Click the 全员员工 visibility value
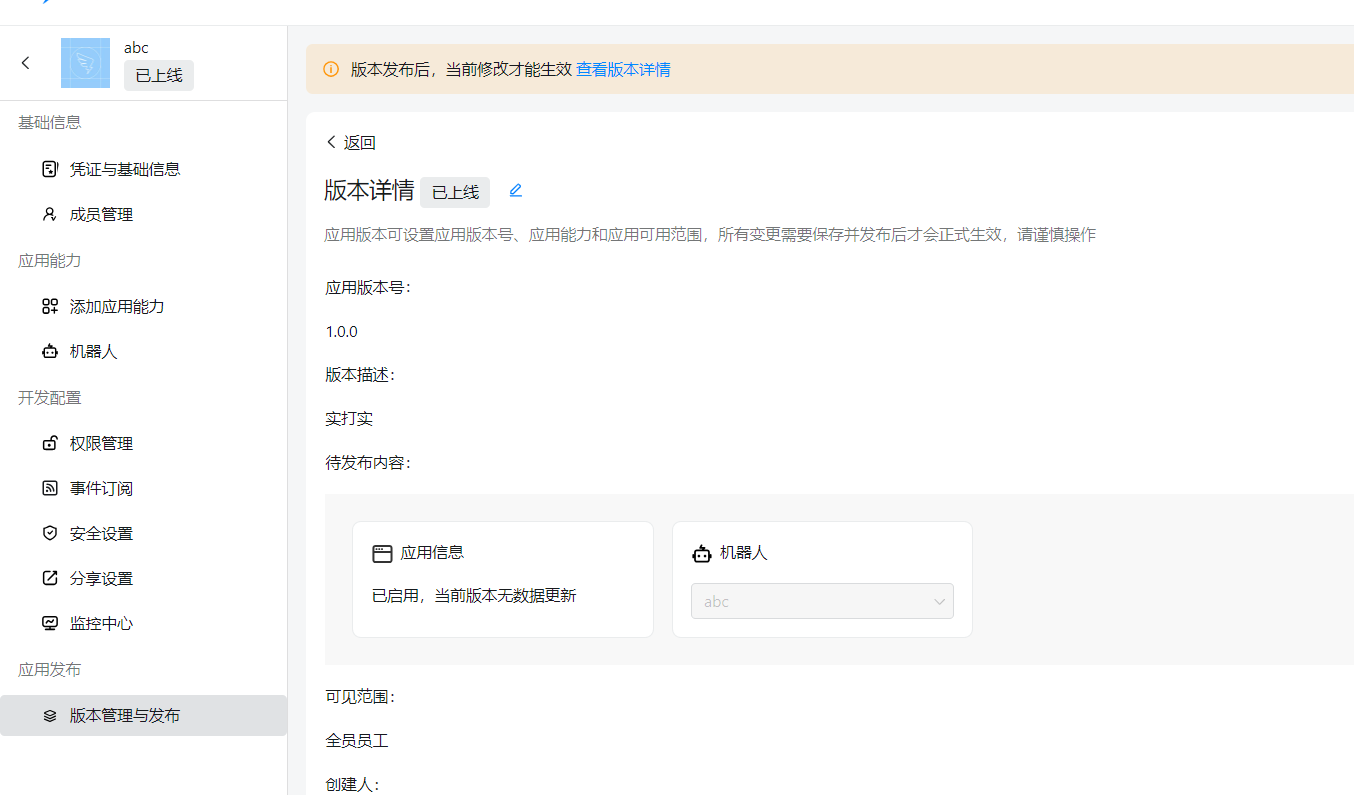The width and height of the screenshot is (1354, 795). 357,741
